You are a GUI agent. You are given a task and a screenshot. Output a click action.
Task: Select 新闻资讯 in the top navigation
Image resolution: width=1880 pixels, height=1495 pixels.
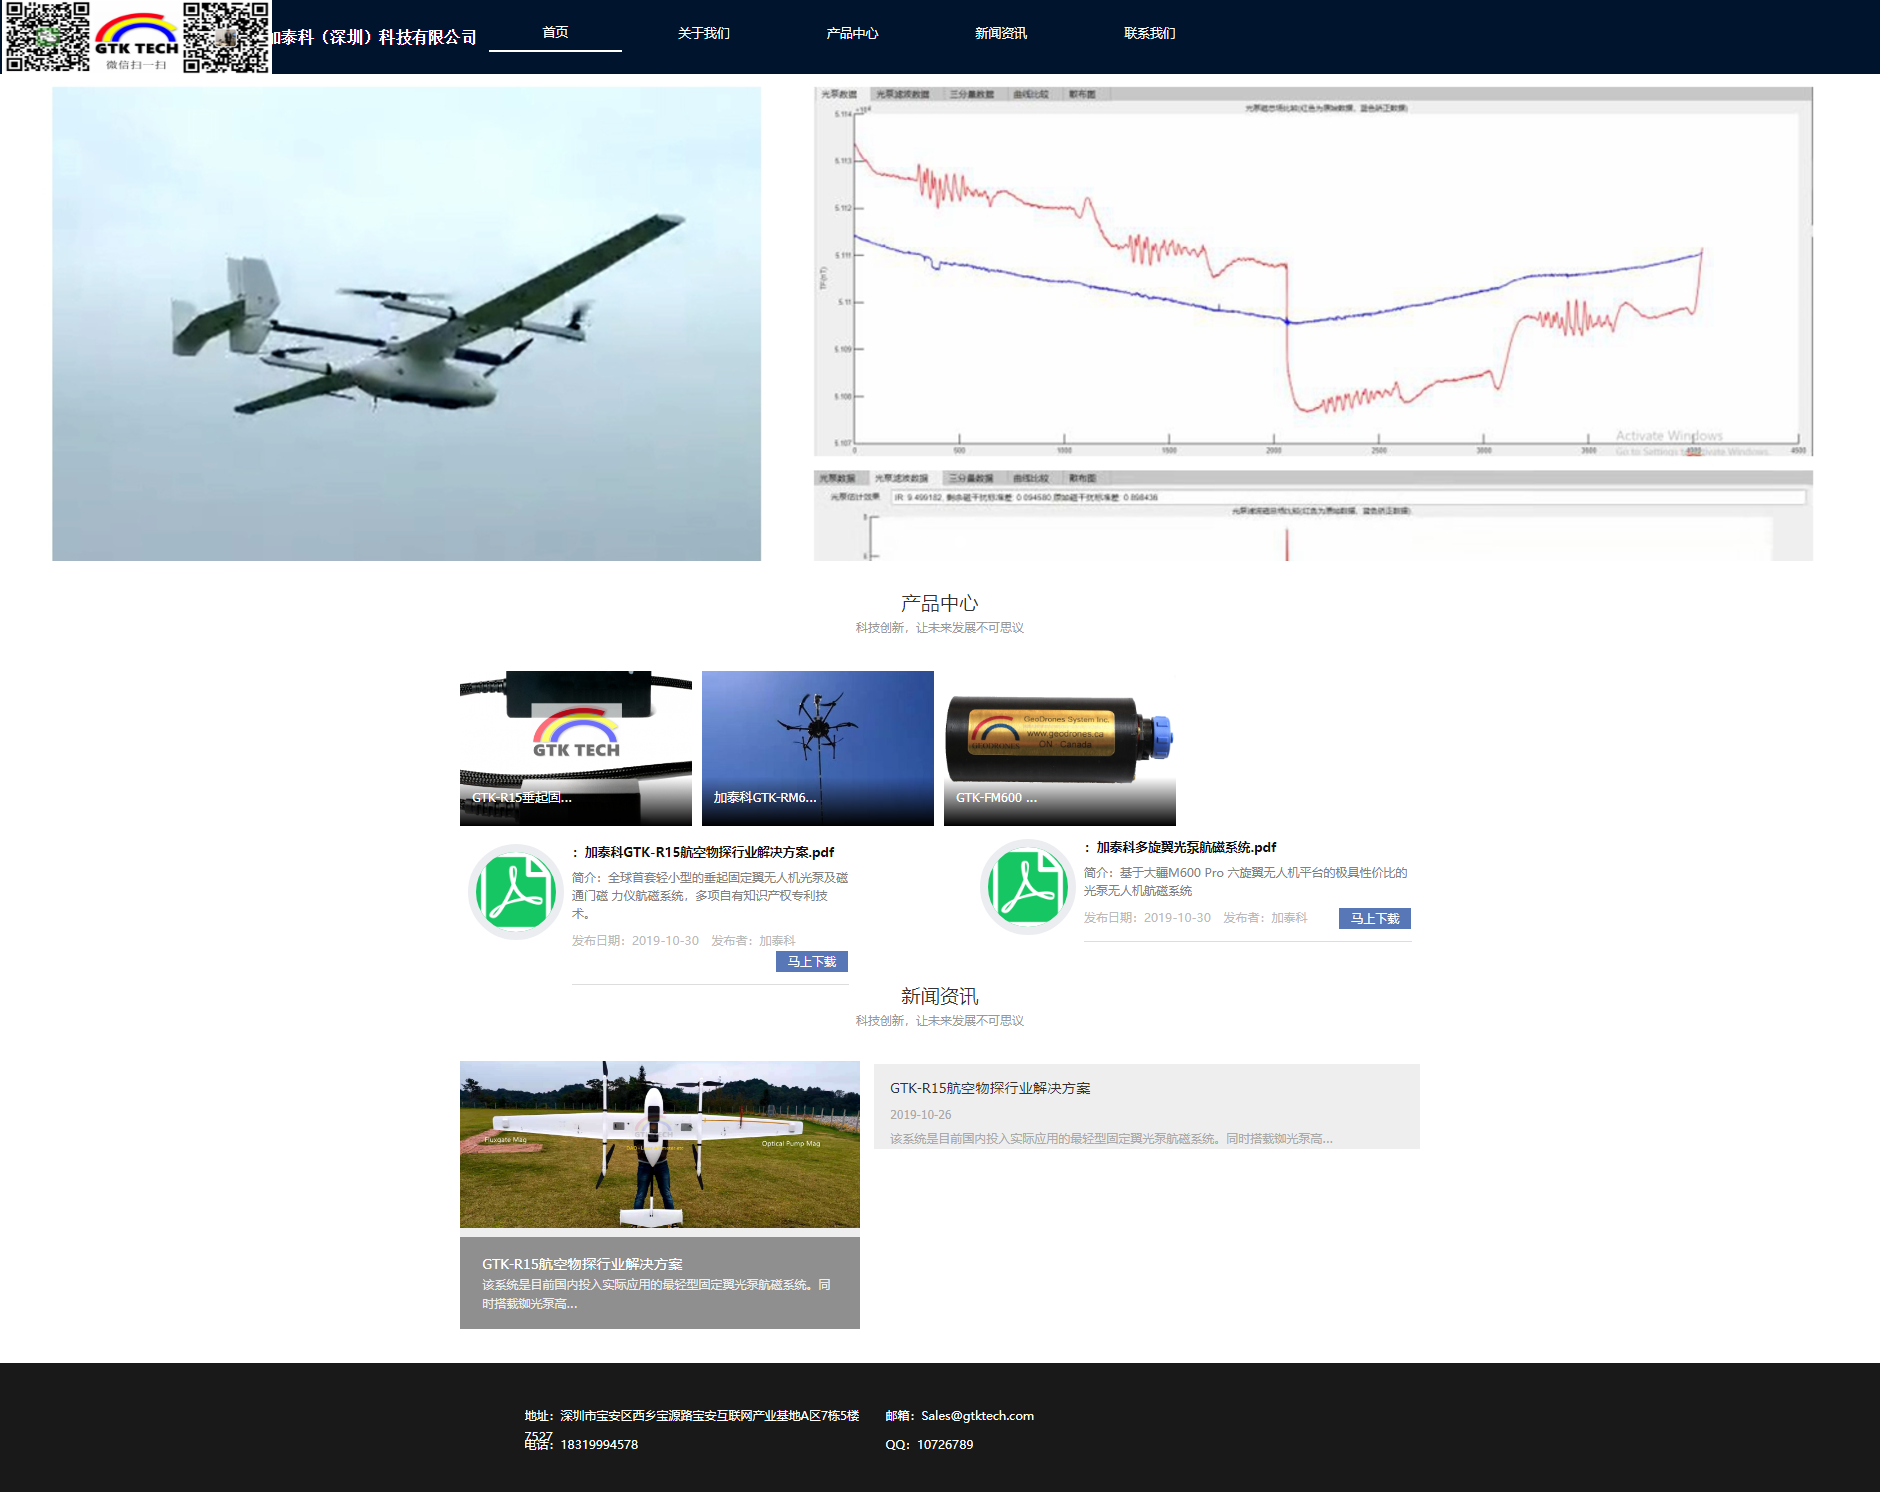click(1000, 33)
